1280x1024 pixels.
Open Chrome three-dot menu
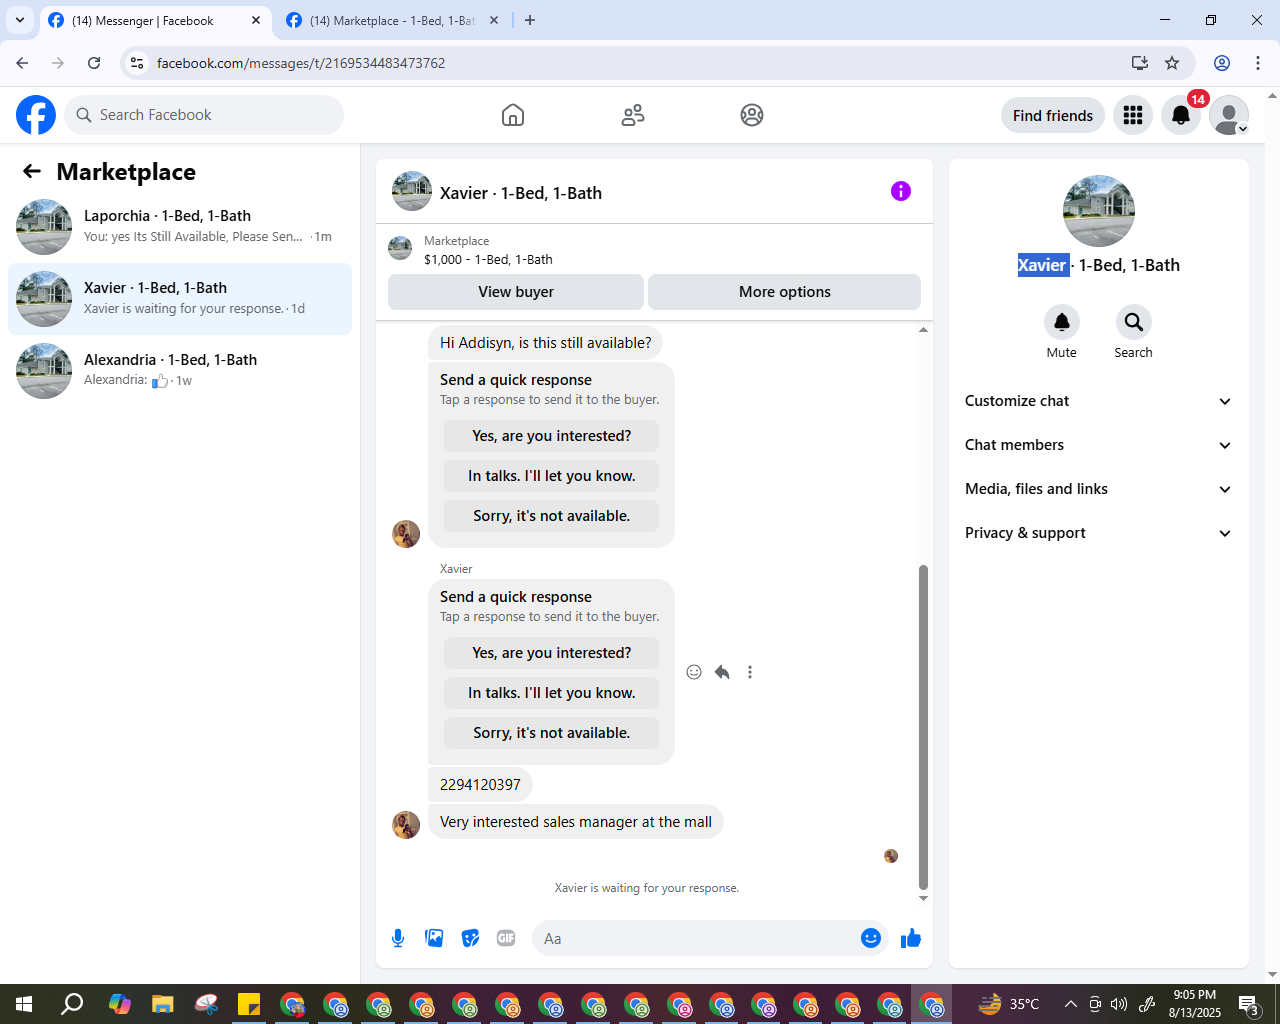pyautogui.click(x=1258, y=63)
